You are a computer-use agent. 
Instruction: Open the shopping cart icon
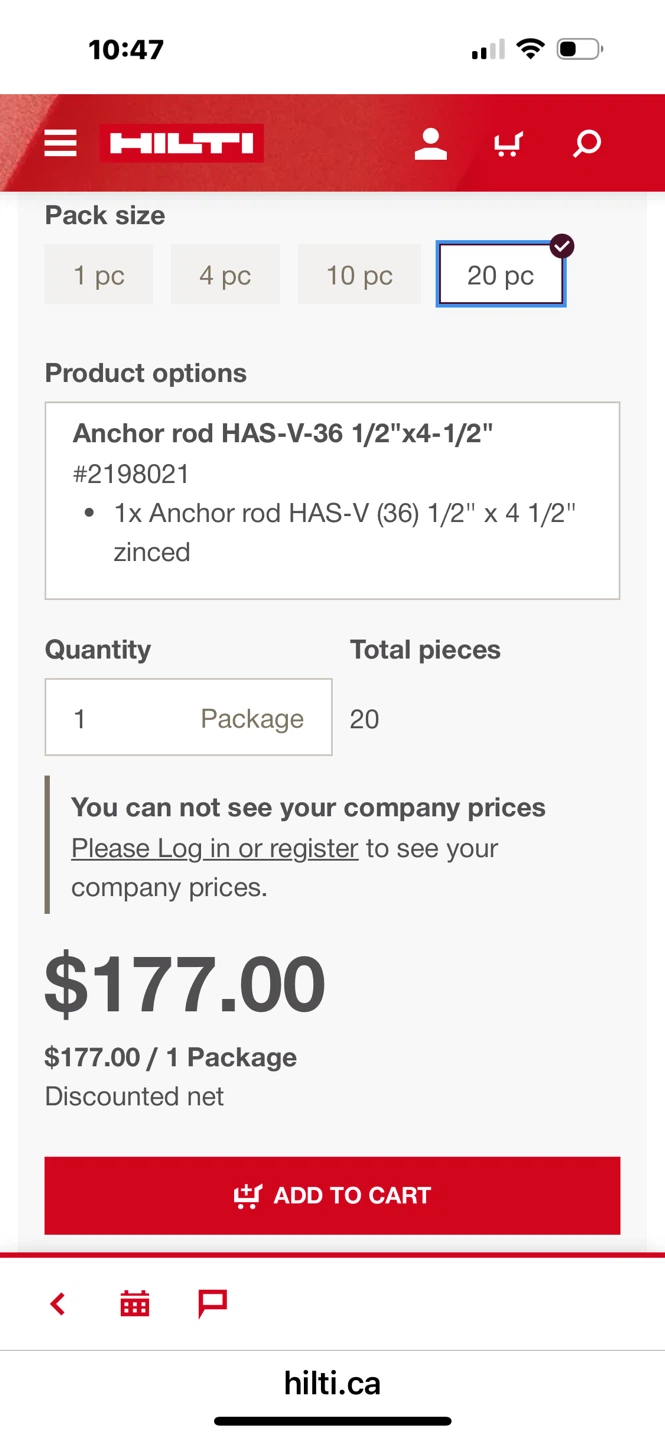click(x=508, y=144)
